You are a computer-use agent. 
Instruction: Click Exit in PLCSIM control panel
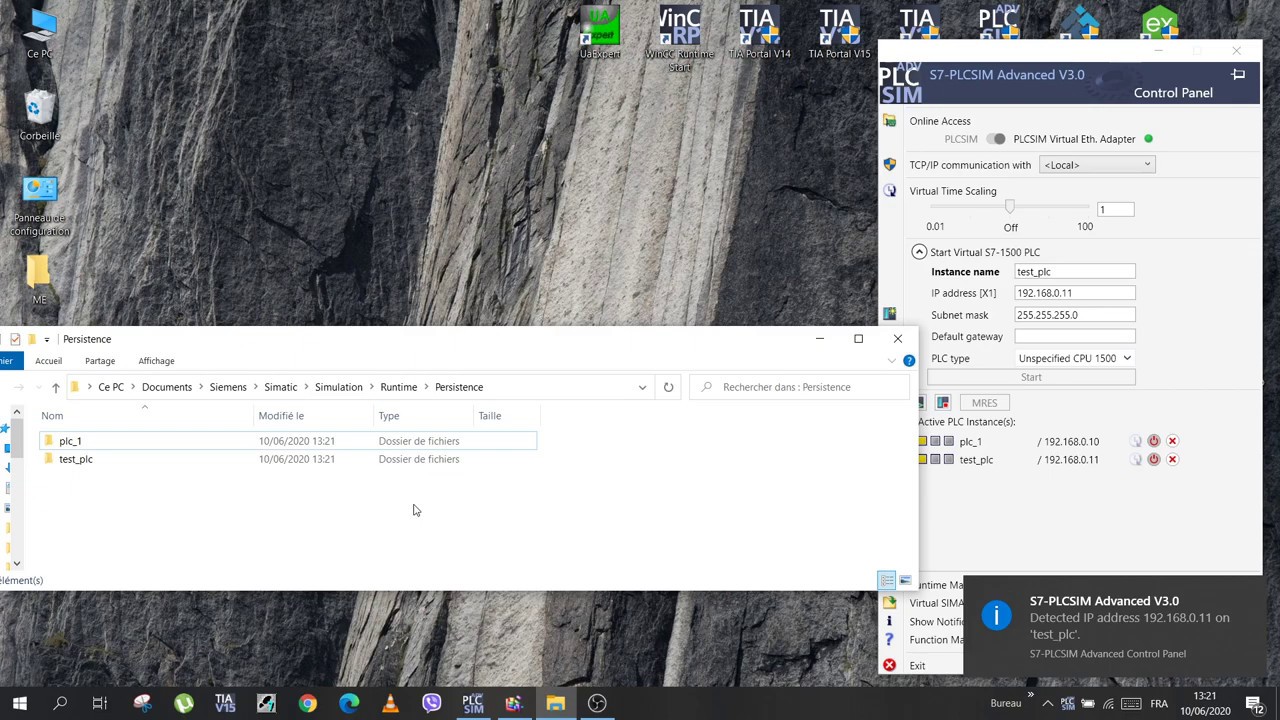pos(917,666)
